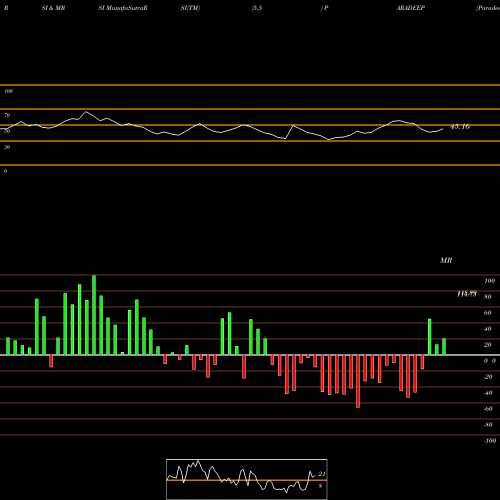
Task: Select the longest red histogram bar
Action: coord(358,381)
